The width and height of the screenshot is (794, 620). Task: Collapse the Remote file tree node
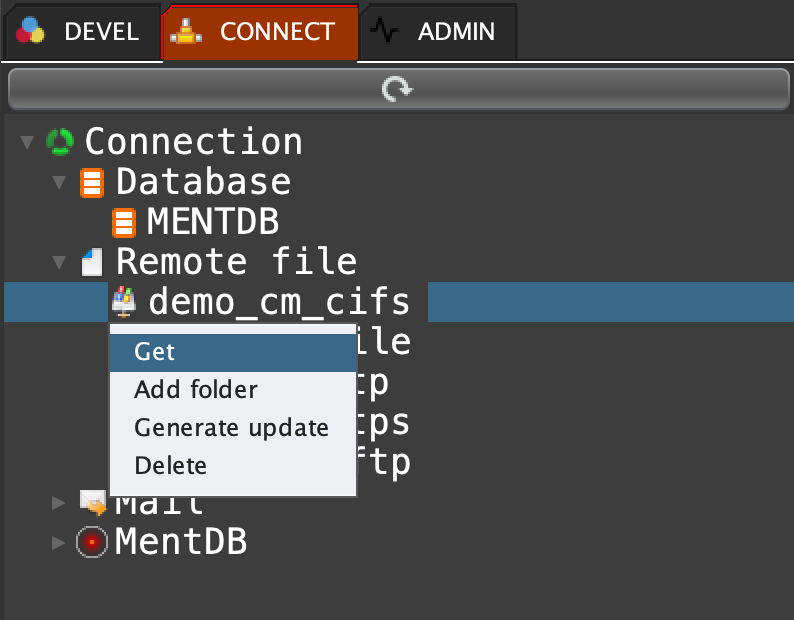point(59,263)
